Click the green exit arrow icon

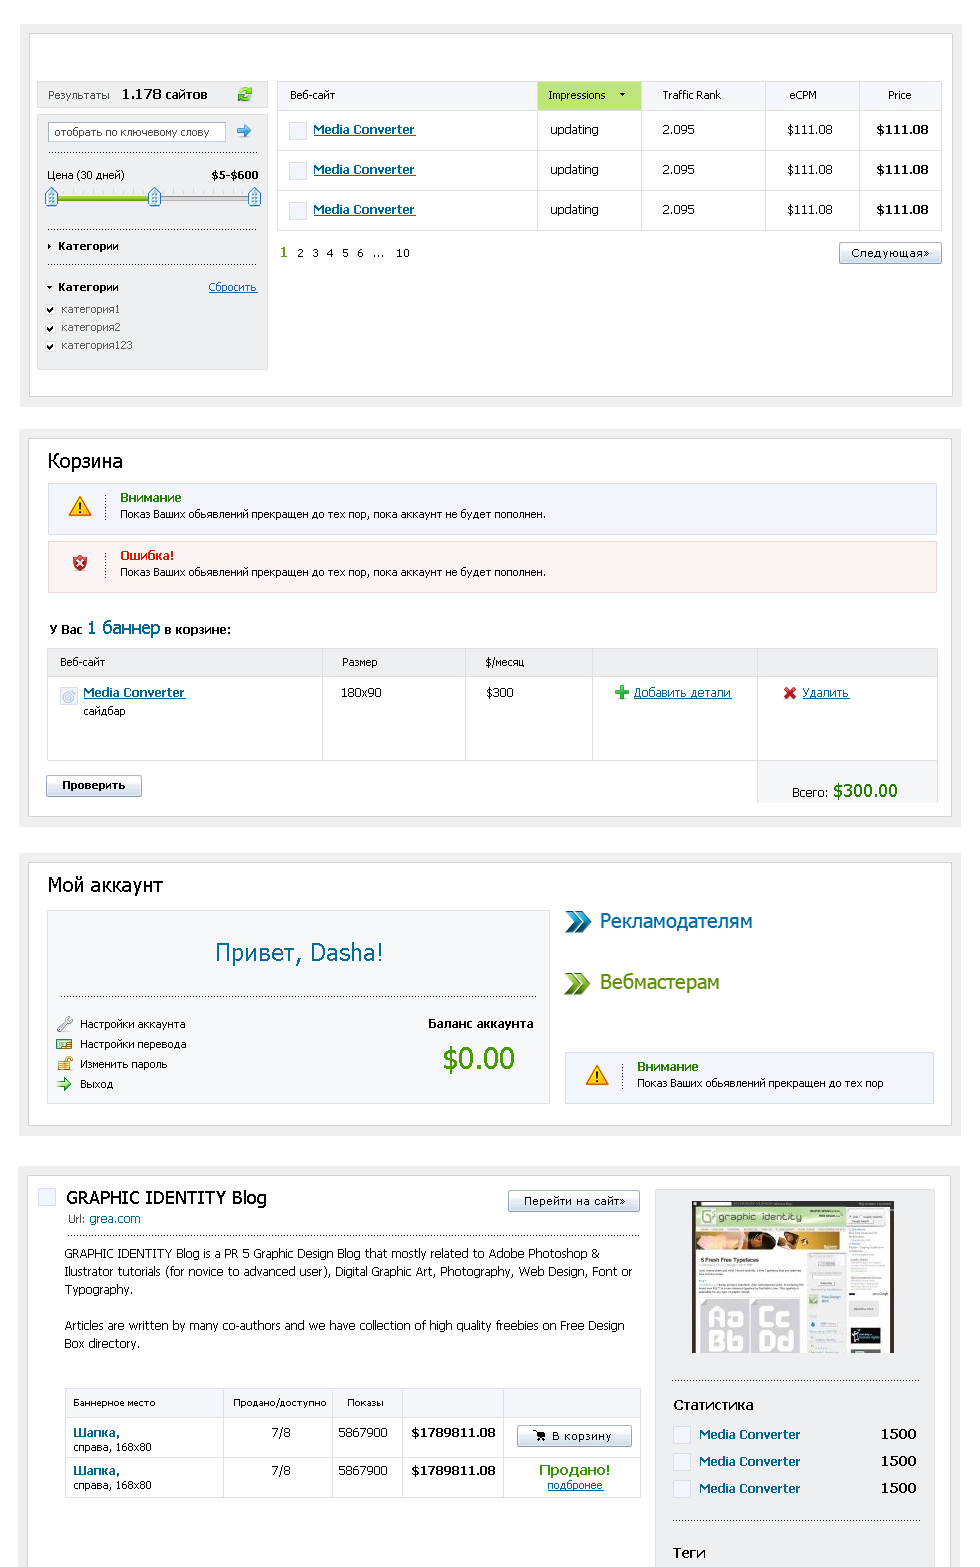pyautogui.click(x=65, y=1084)
